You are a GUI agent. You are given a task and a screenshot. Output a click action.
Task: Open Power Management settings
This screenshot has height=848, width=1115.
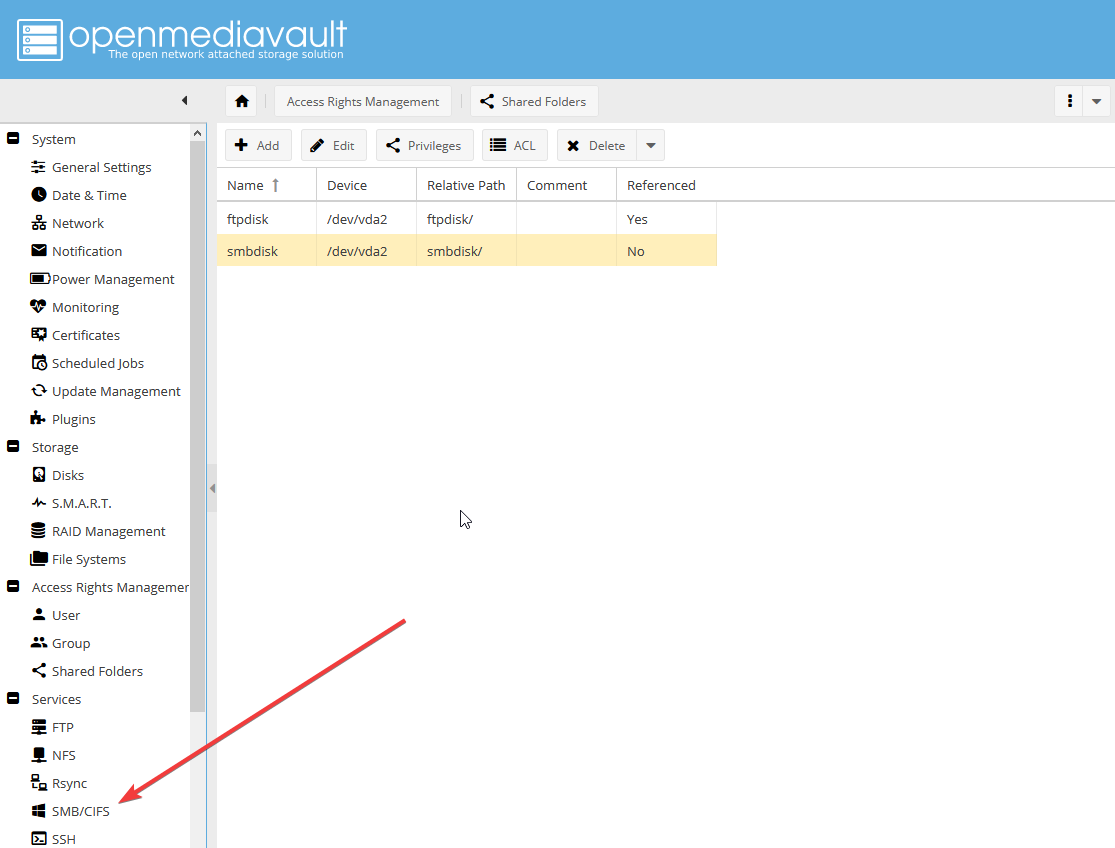(x=112, y=279)
